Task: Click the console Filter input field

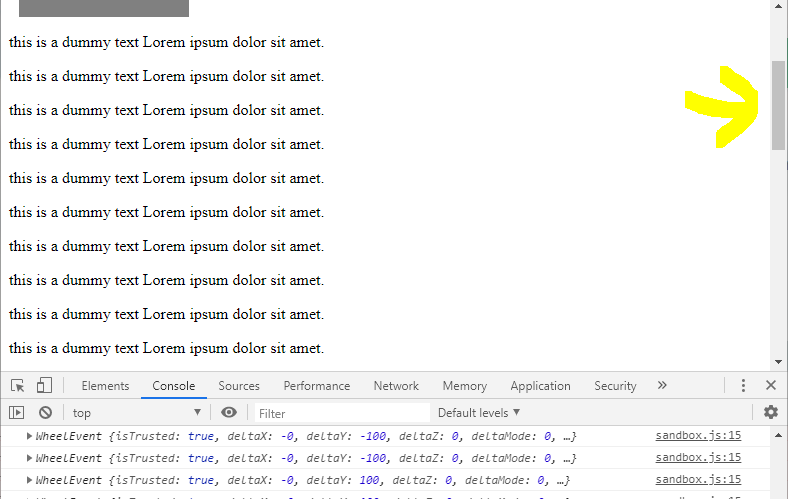Action: [x=340, y=413]
